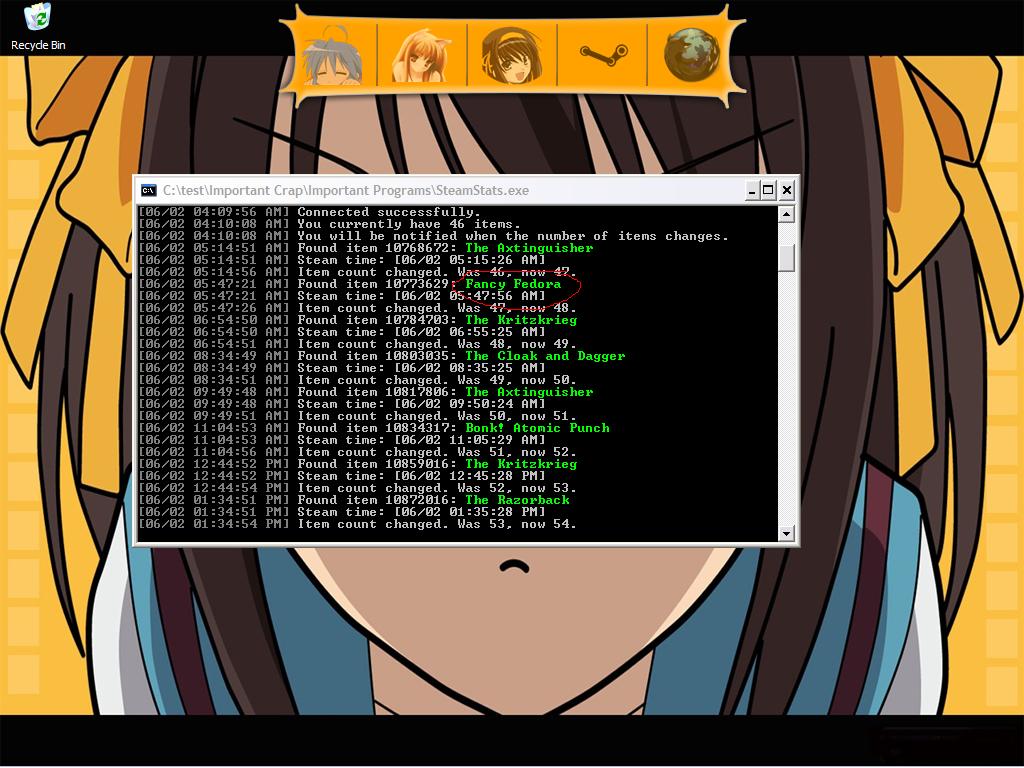Open the Recycle Bin desktop icon
The image size is (1024, 768).
[x=38, y=27]
